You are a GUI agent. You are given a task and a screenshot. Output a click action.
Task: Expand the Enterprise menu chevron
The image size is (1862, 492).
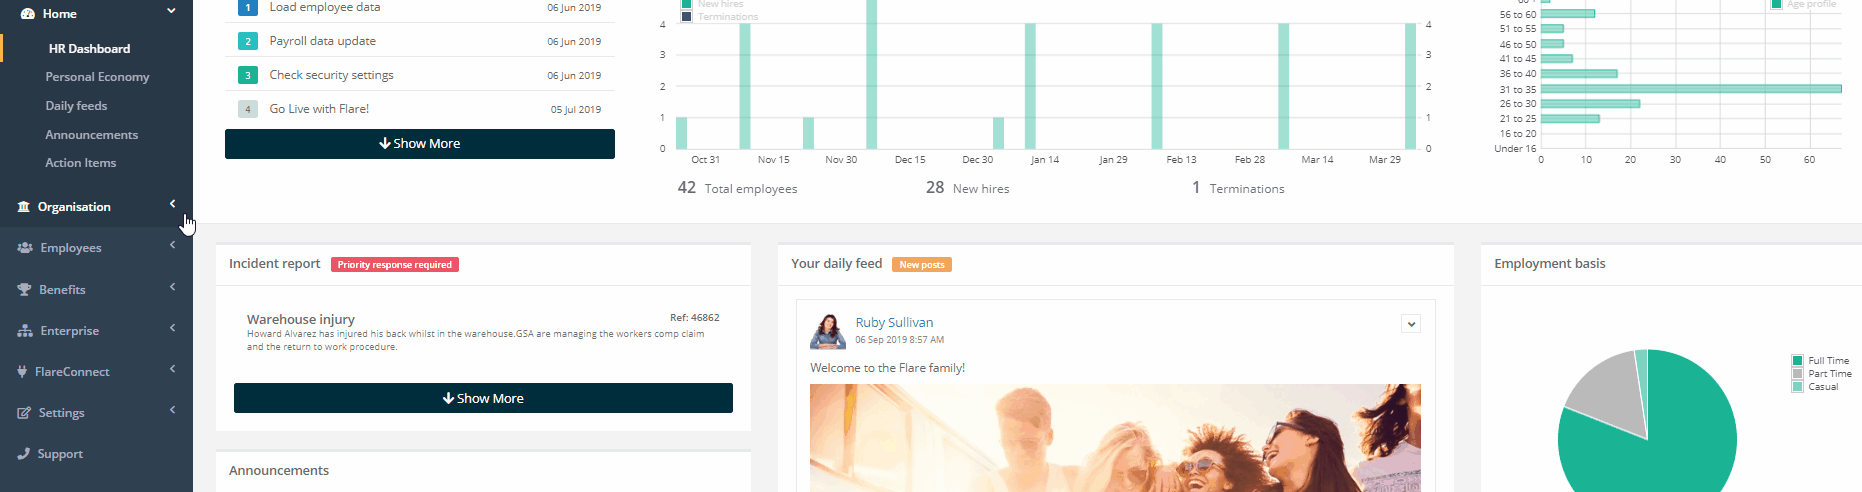point(172,328)
